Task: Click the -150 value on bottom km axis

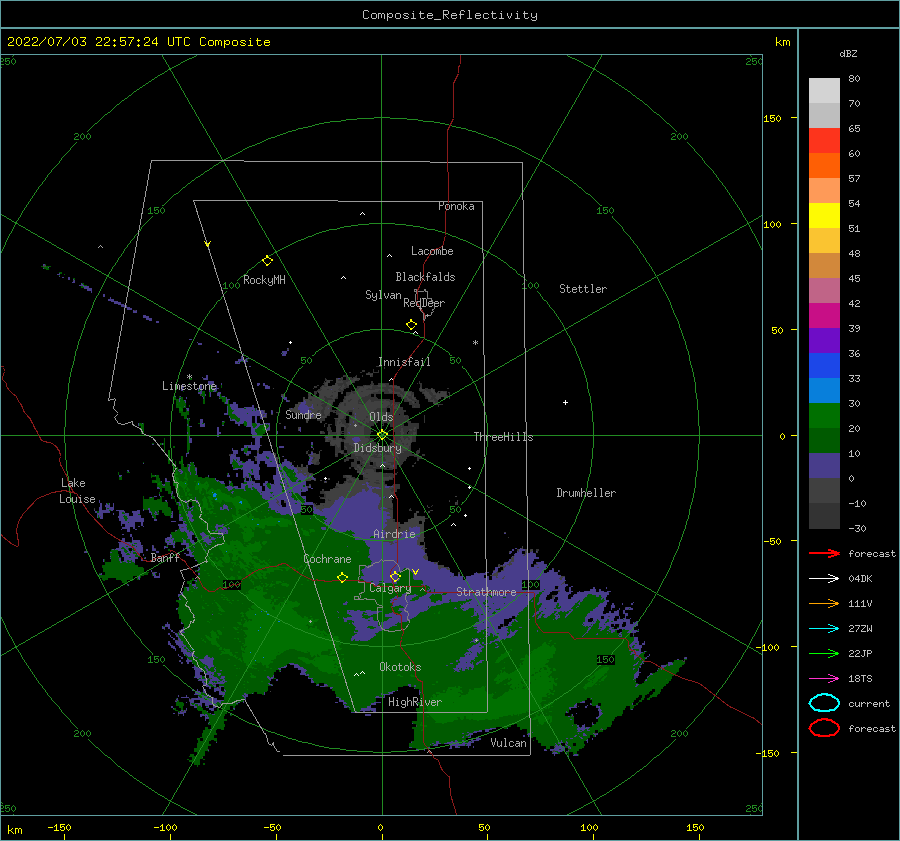Action: click(59, 827)
